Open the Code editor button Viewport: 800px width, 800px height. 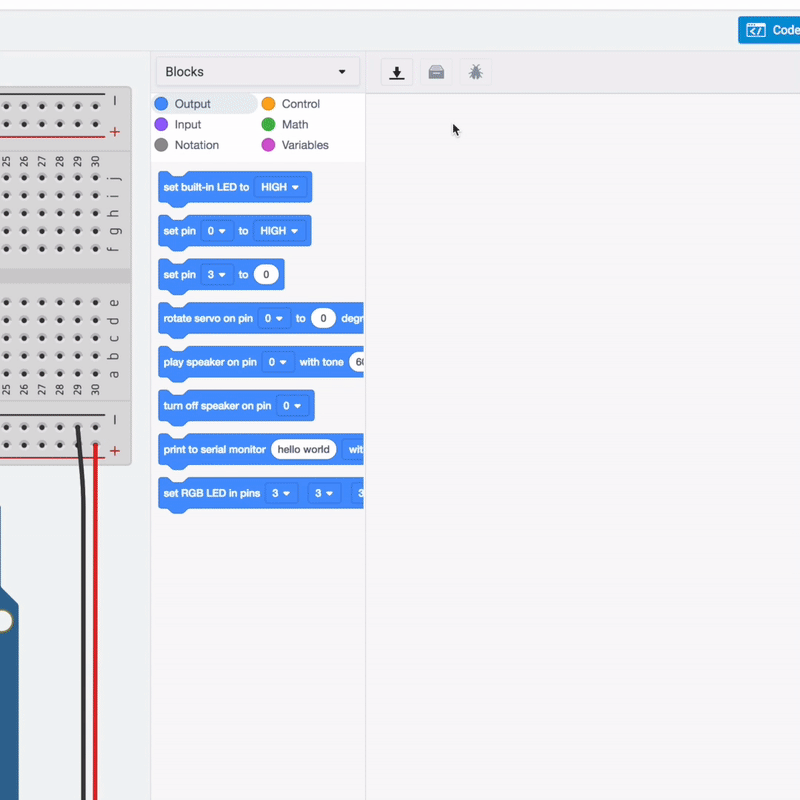pyautogui.click(x=769, y=30)
